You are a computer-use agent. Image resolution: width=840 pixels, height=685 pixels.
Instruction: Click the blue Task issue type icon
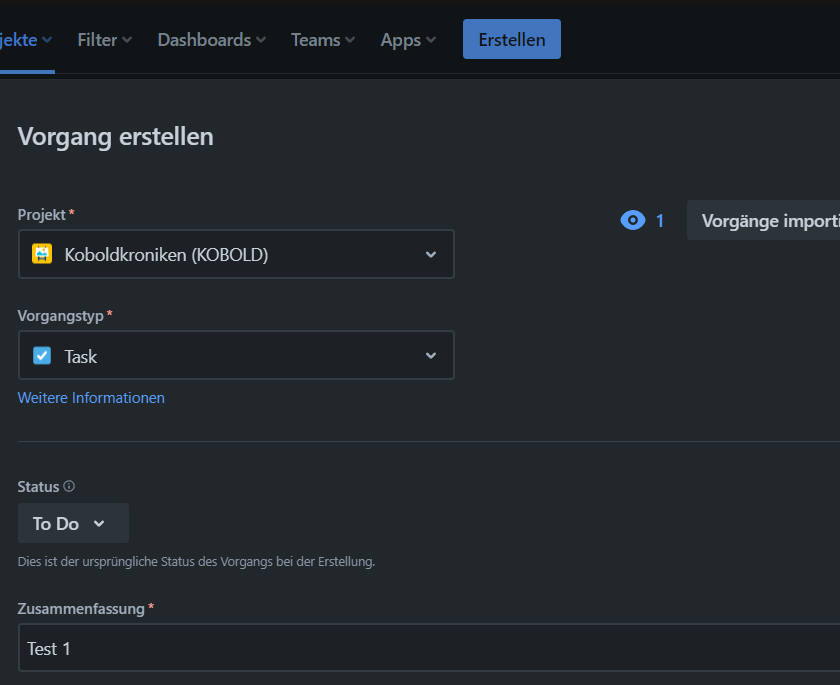[42, 355]
